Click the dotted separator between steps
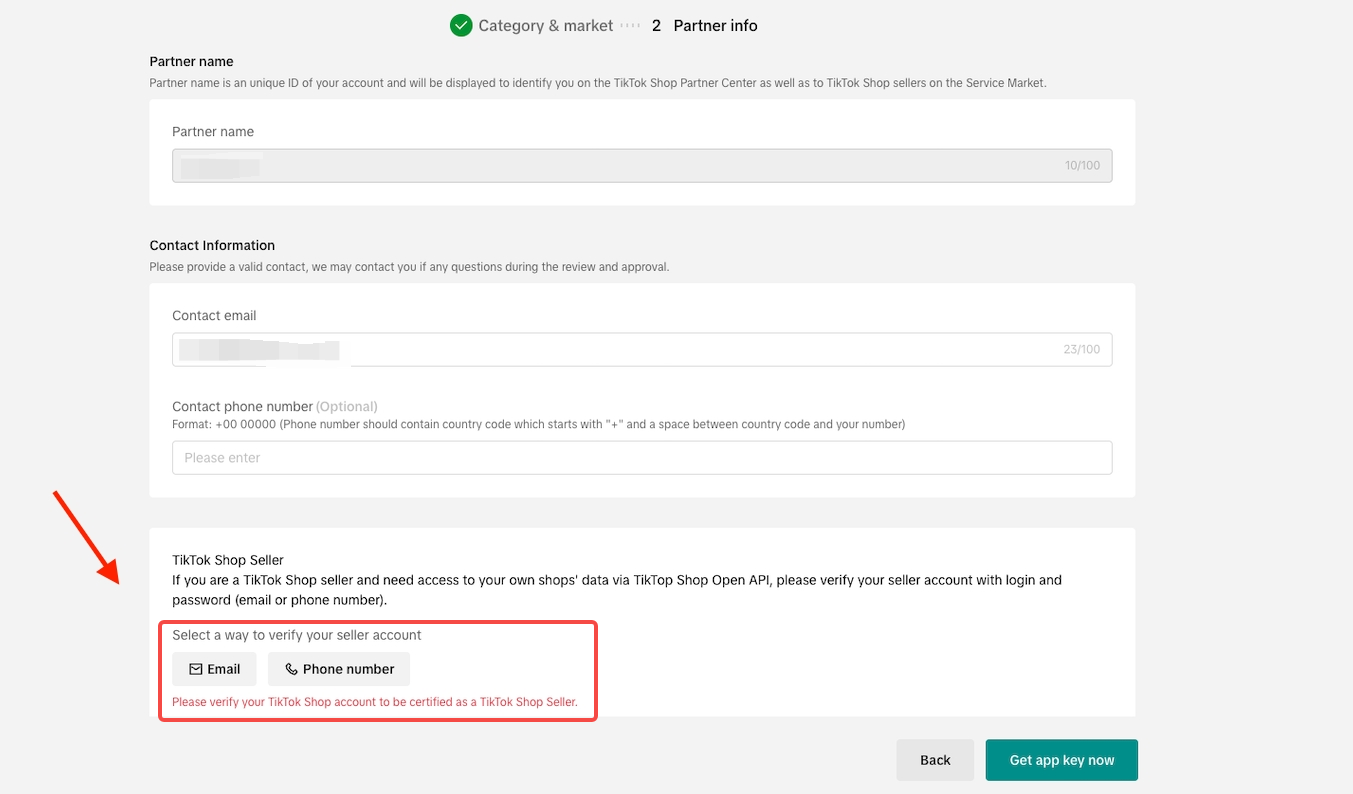 630,26
